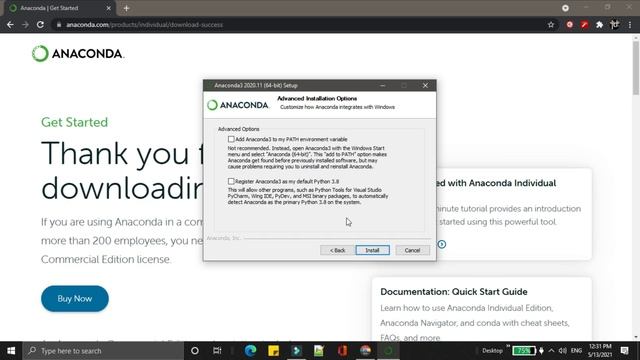Go forward in the browser
Screen dimensions: 640x360
(x=25, y=25)
